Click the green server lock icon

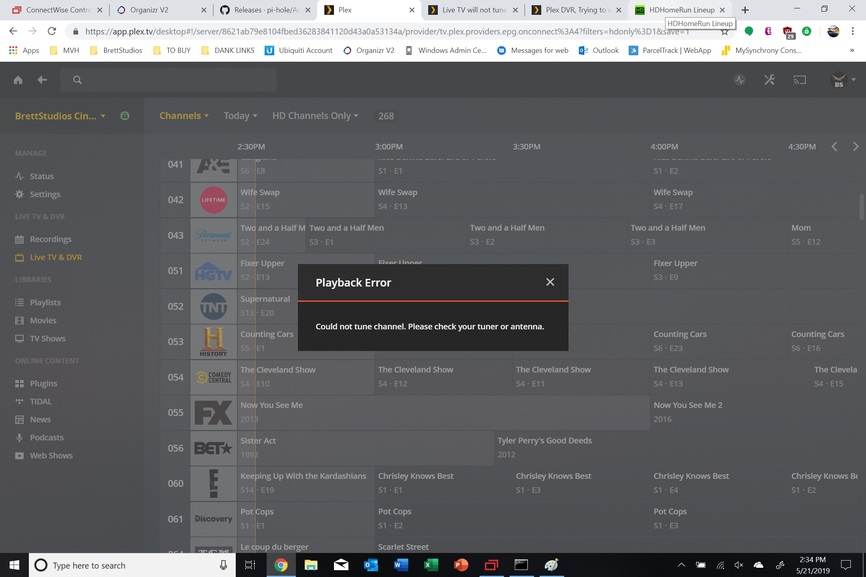(x=125, y=115)
